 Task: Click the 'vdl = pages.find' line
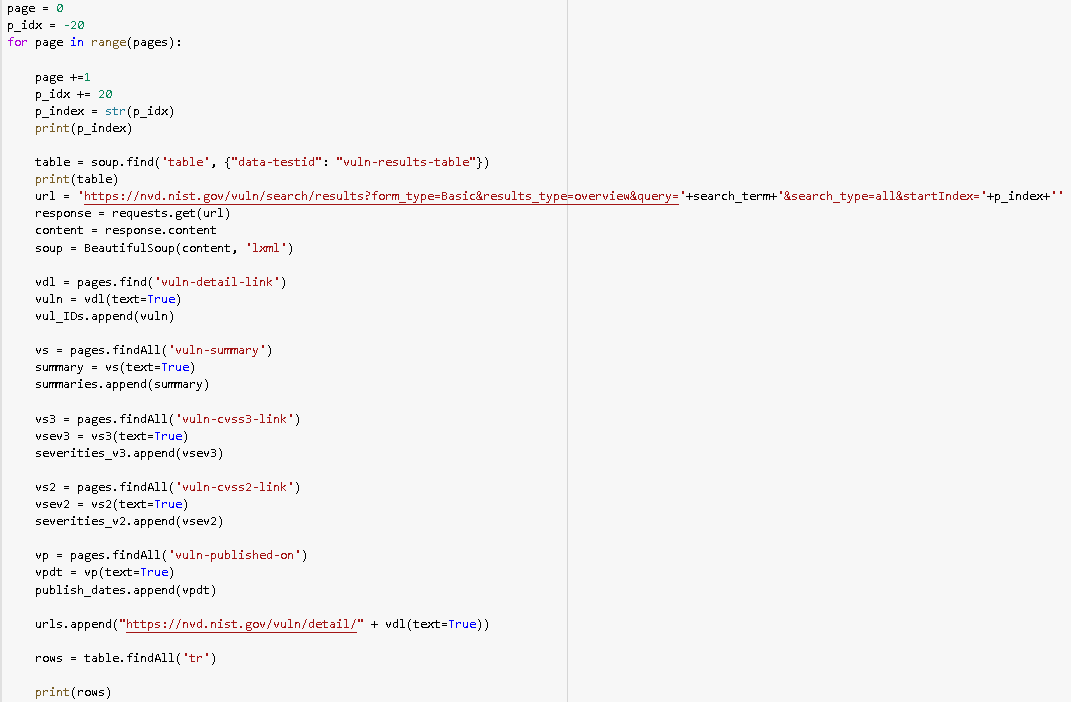(161, 282)
